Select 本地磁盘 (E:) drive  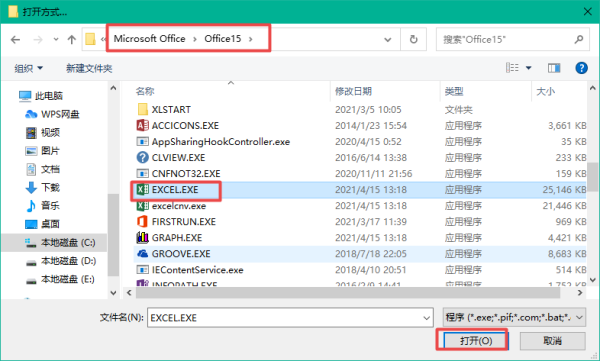[67, 279]
